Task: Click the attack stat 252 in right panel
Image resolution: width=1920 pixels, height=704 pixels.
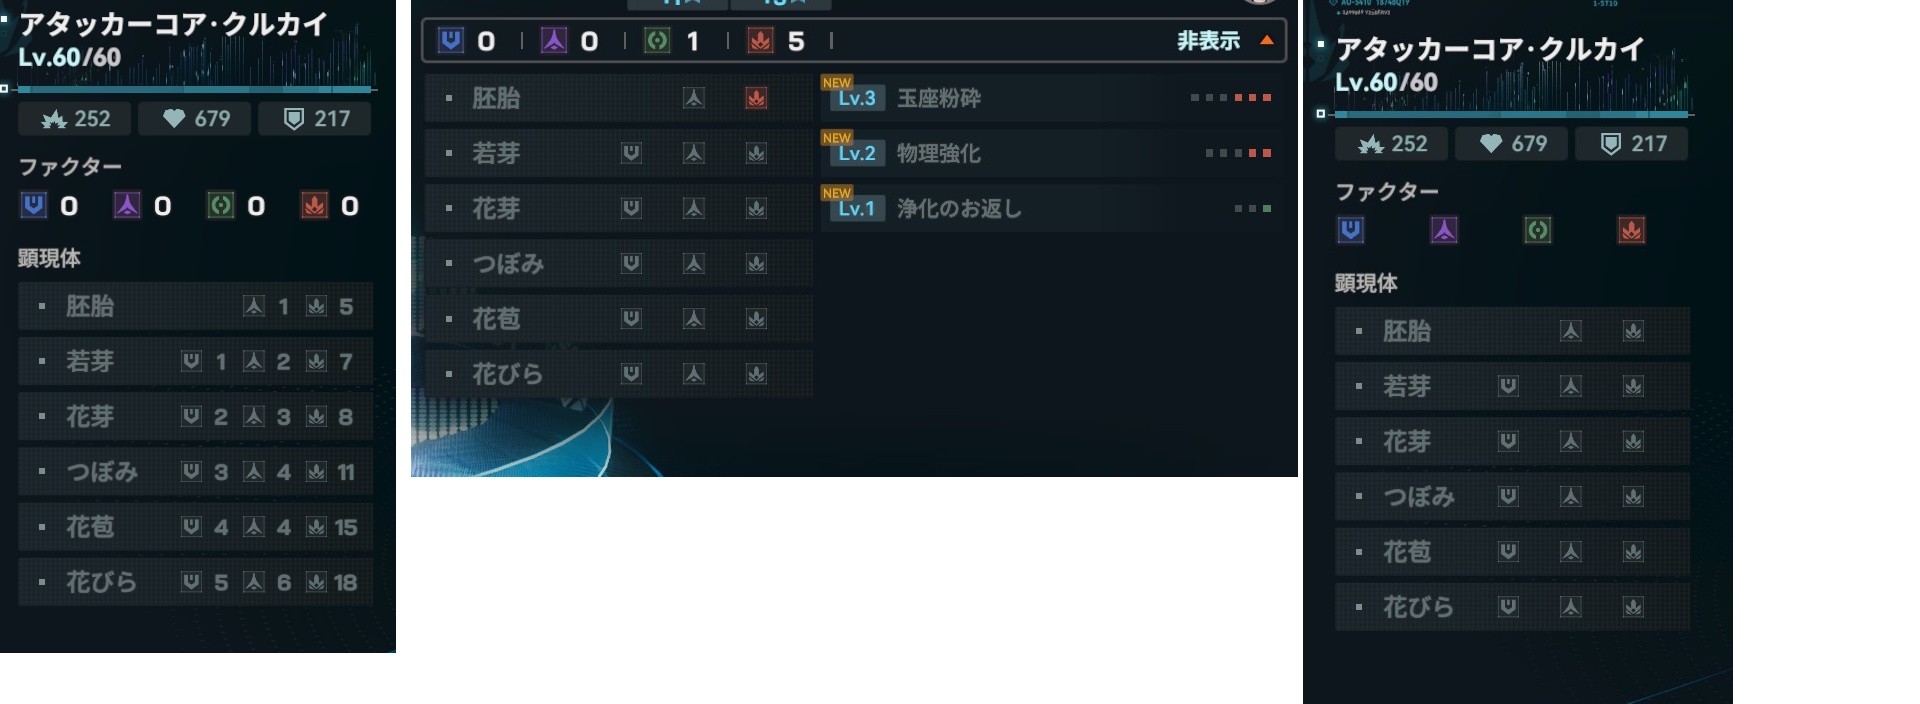Action: click(x=1393, y=144)
